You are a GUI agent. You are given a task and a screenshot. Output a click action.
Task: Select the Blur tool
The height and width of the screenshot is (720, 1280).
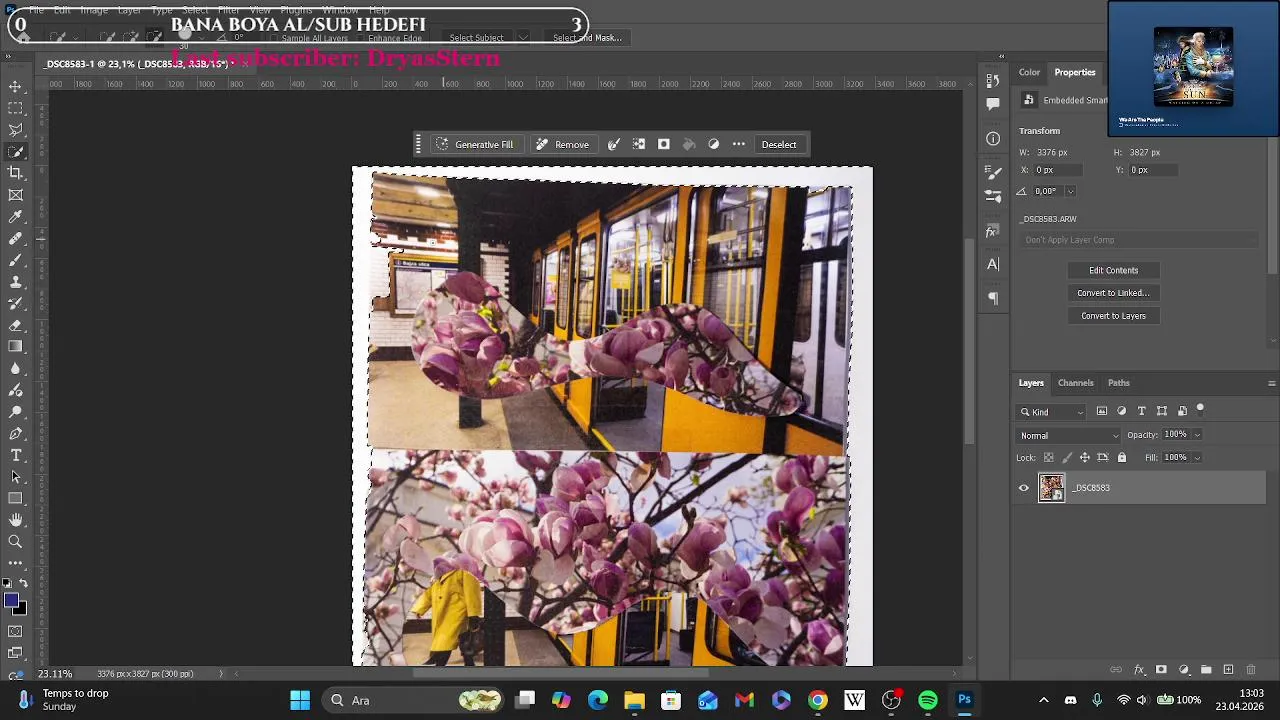pos(16,368)
